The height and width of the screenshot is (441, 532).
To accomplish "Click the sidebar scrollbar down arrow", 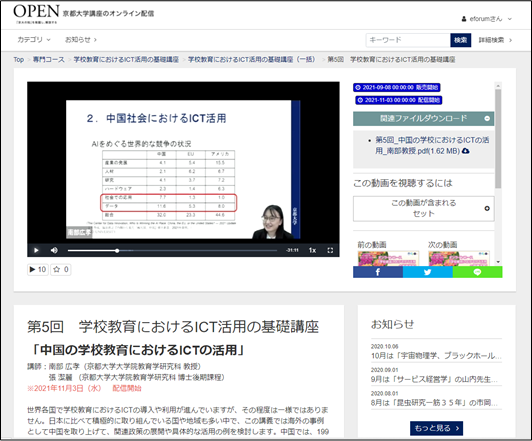I will [498, 262].
